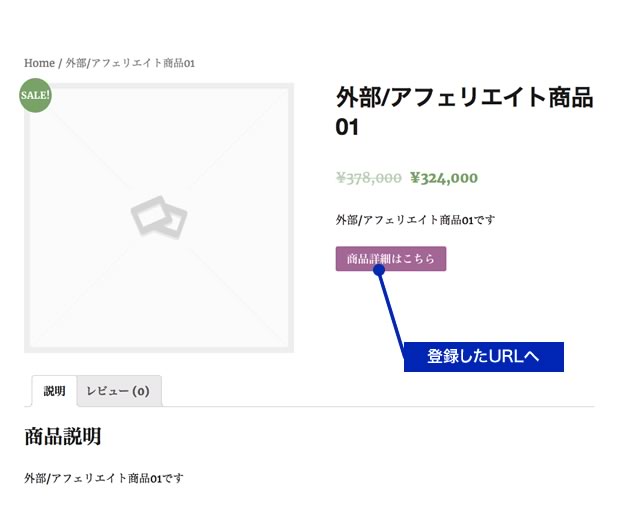Click the product title 外部/アフェリエイト商品01 heading
The height and width of the screenshot is (528, 620).
(464, 112)
